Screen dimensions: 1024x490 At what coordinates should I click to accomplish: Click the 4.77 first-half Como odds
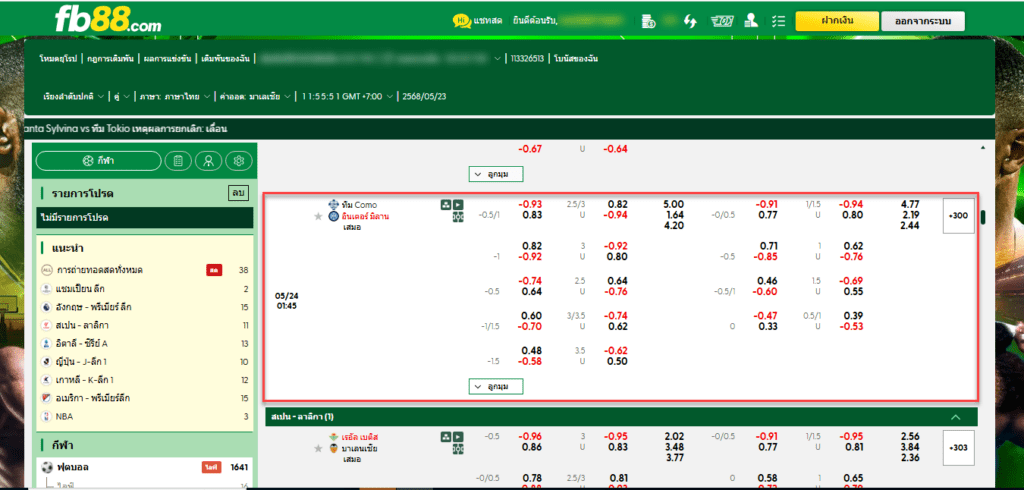pyautogui.click(x=910, y=204)
